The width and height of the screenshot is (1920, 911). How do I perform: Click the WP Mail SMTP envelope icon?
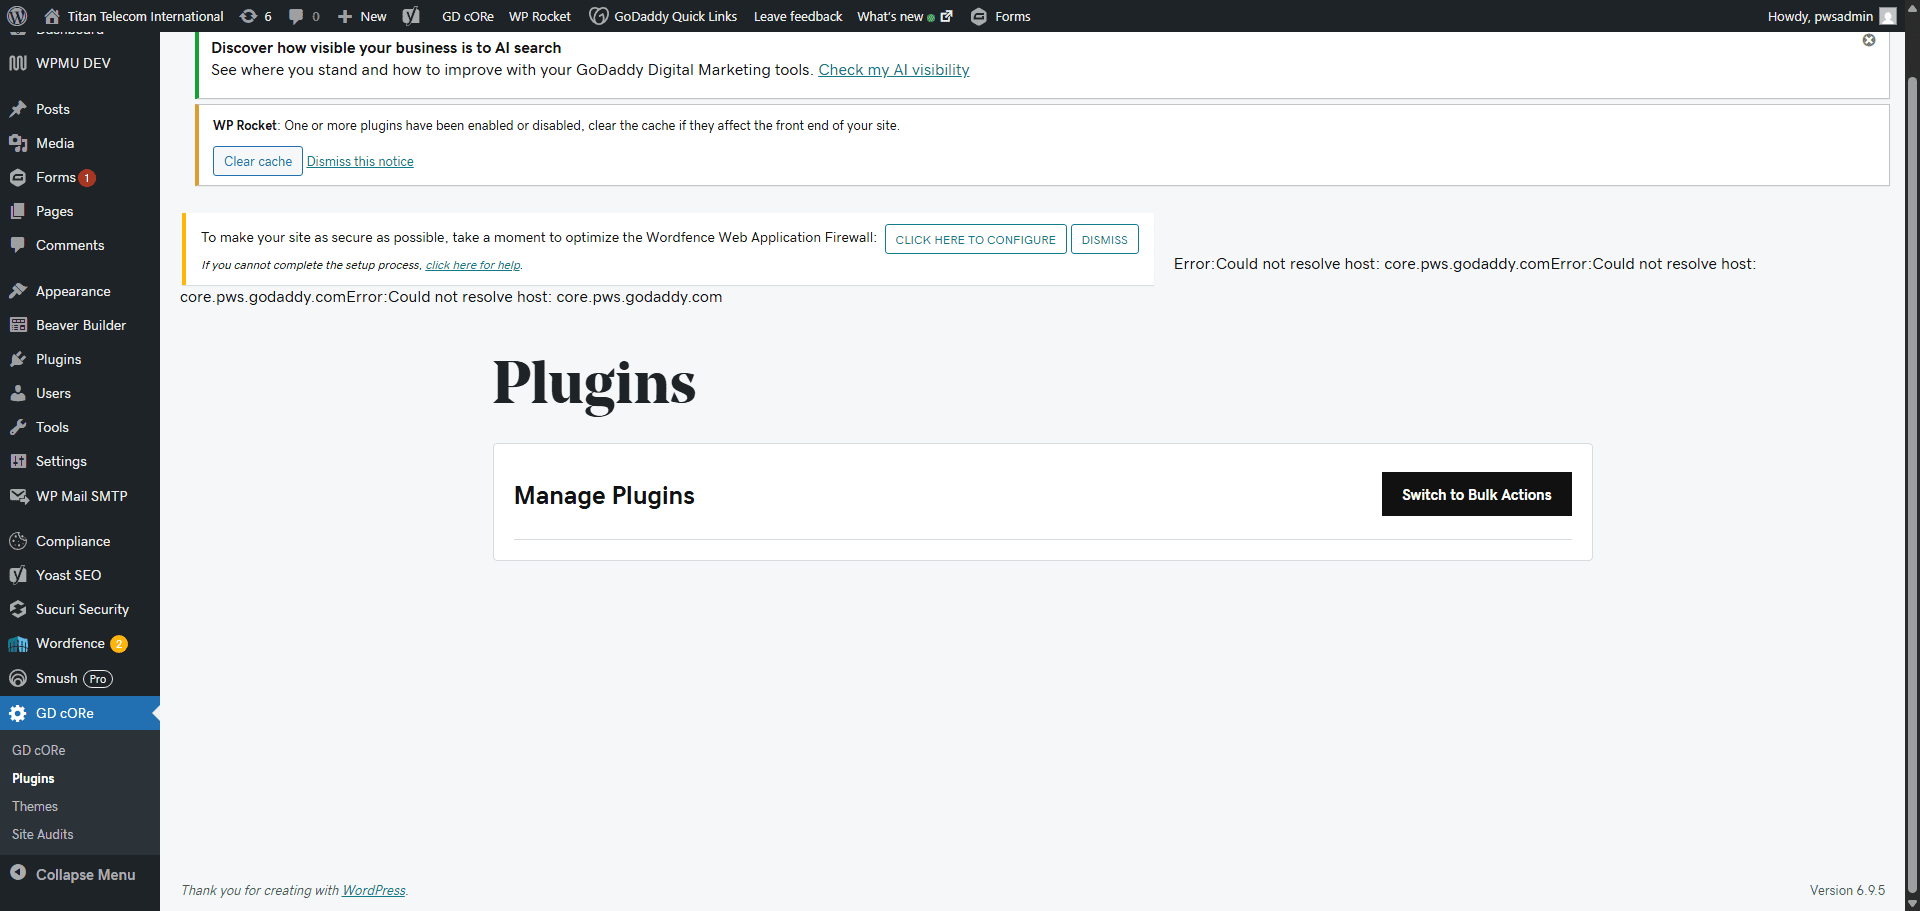click(x=18, y=496)
